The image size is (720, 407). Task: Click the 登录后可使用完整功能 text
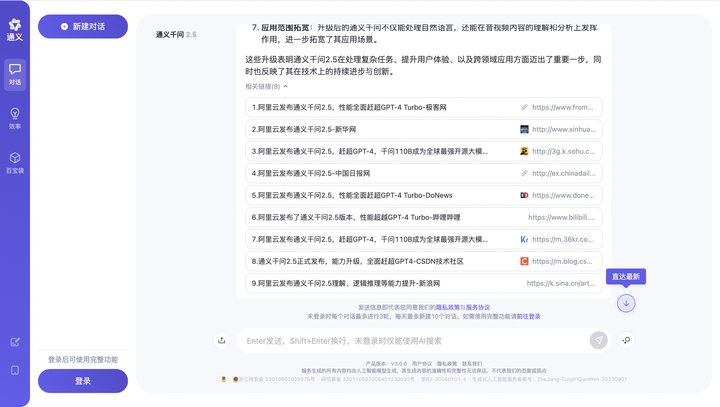coord(83,359)
